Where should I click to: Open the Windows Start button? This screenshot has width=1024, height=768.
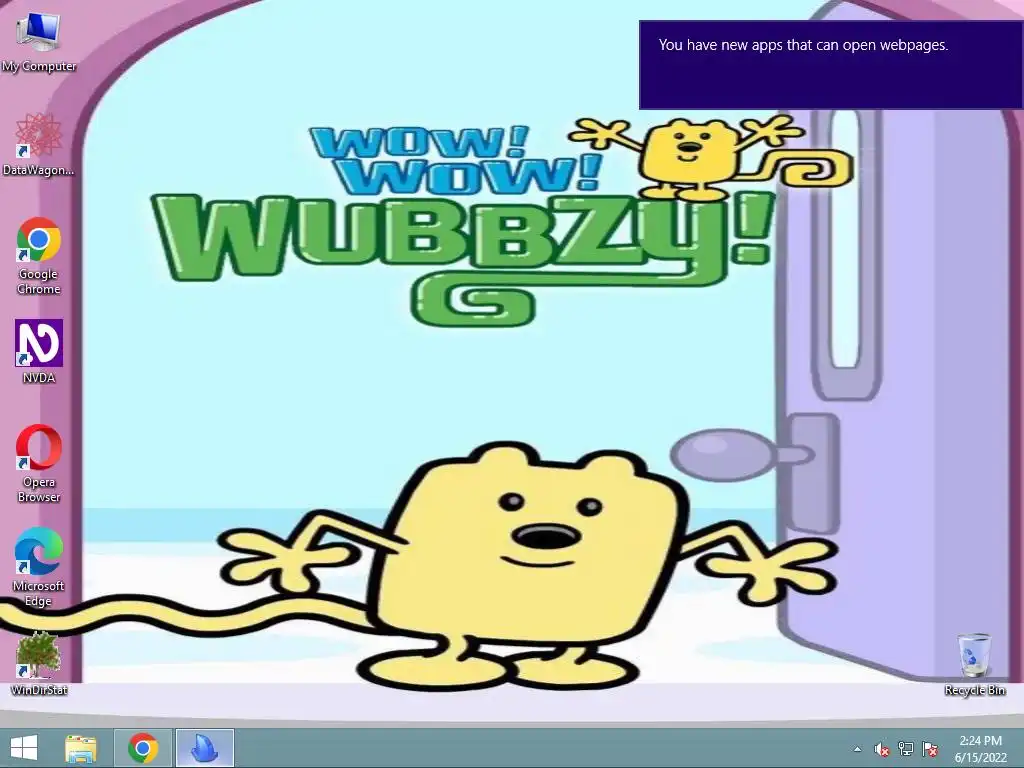pos(24,748)
